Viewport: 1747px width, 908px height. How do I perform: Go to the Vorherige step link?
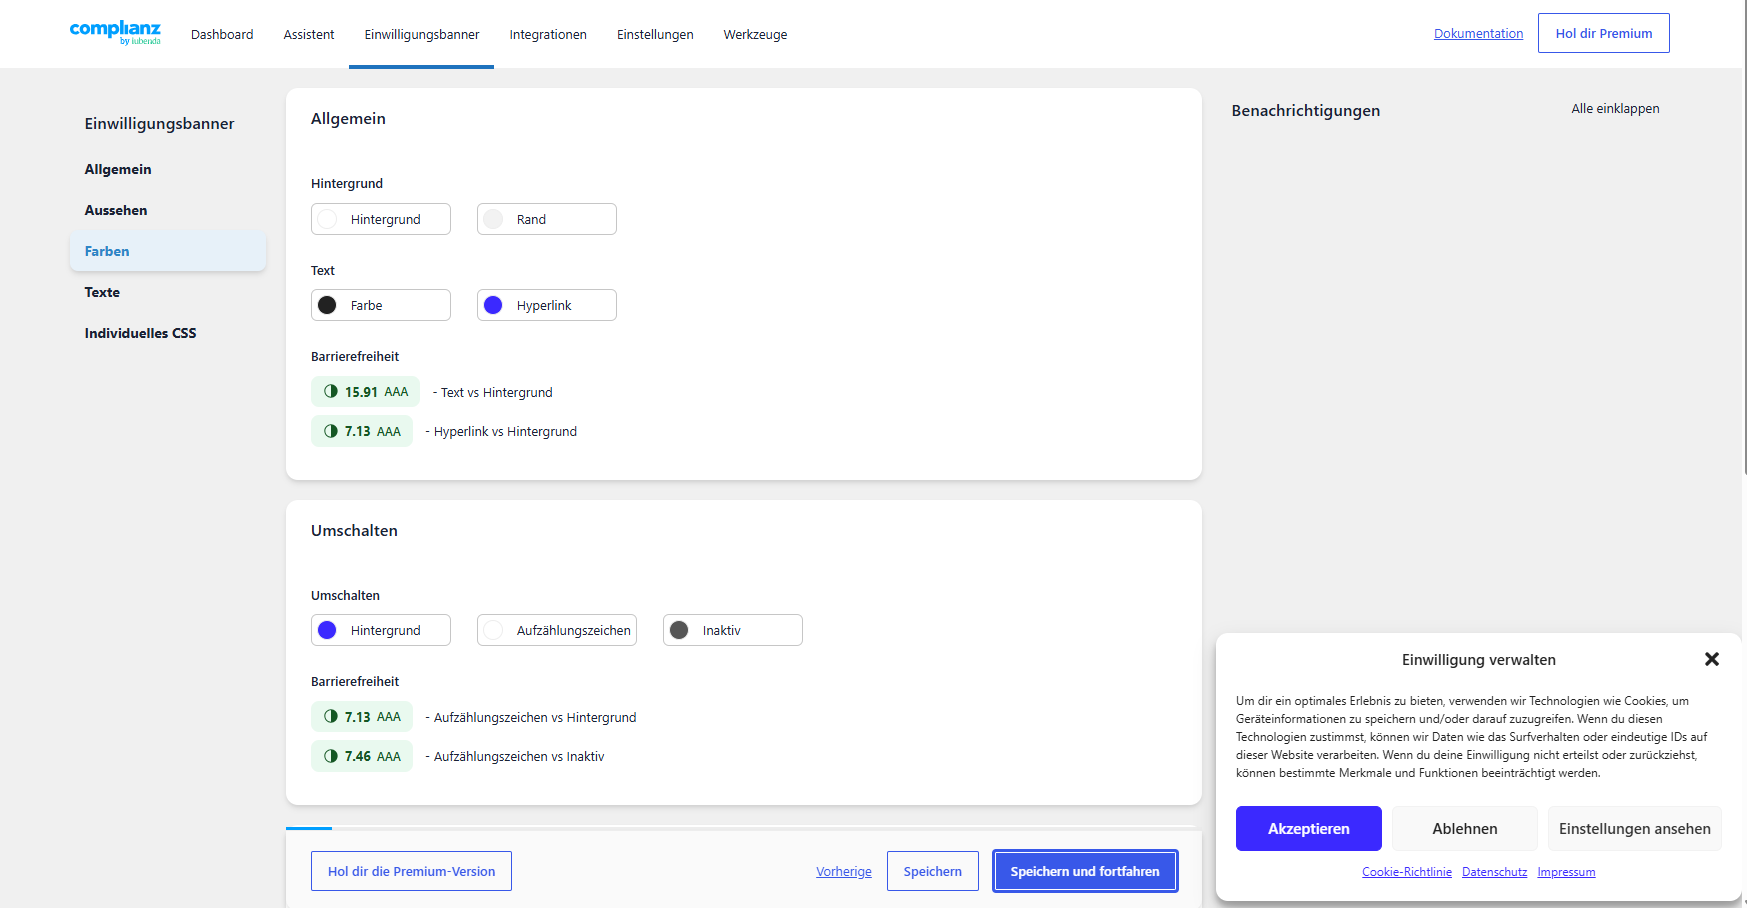coord(844,871)
